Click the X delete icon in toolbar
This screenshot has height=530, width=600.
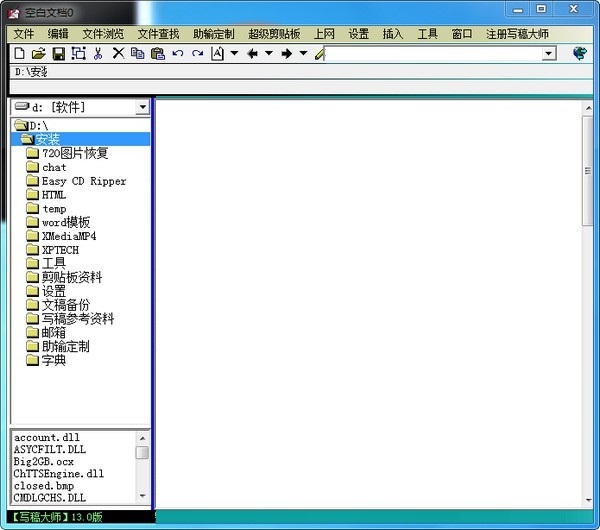click(118, 53)
